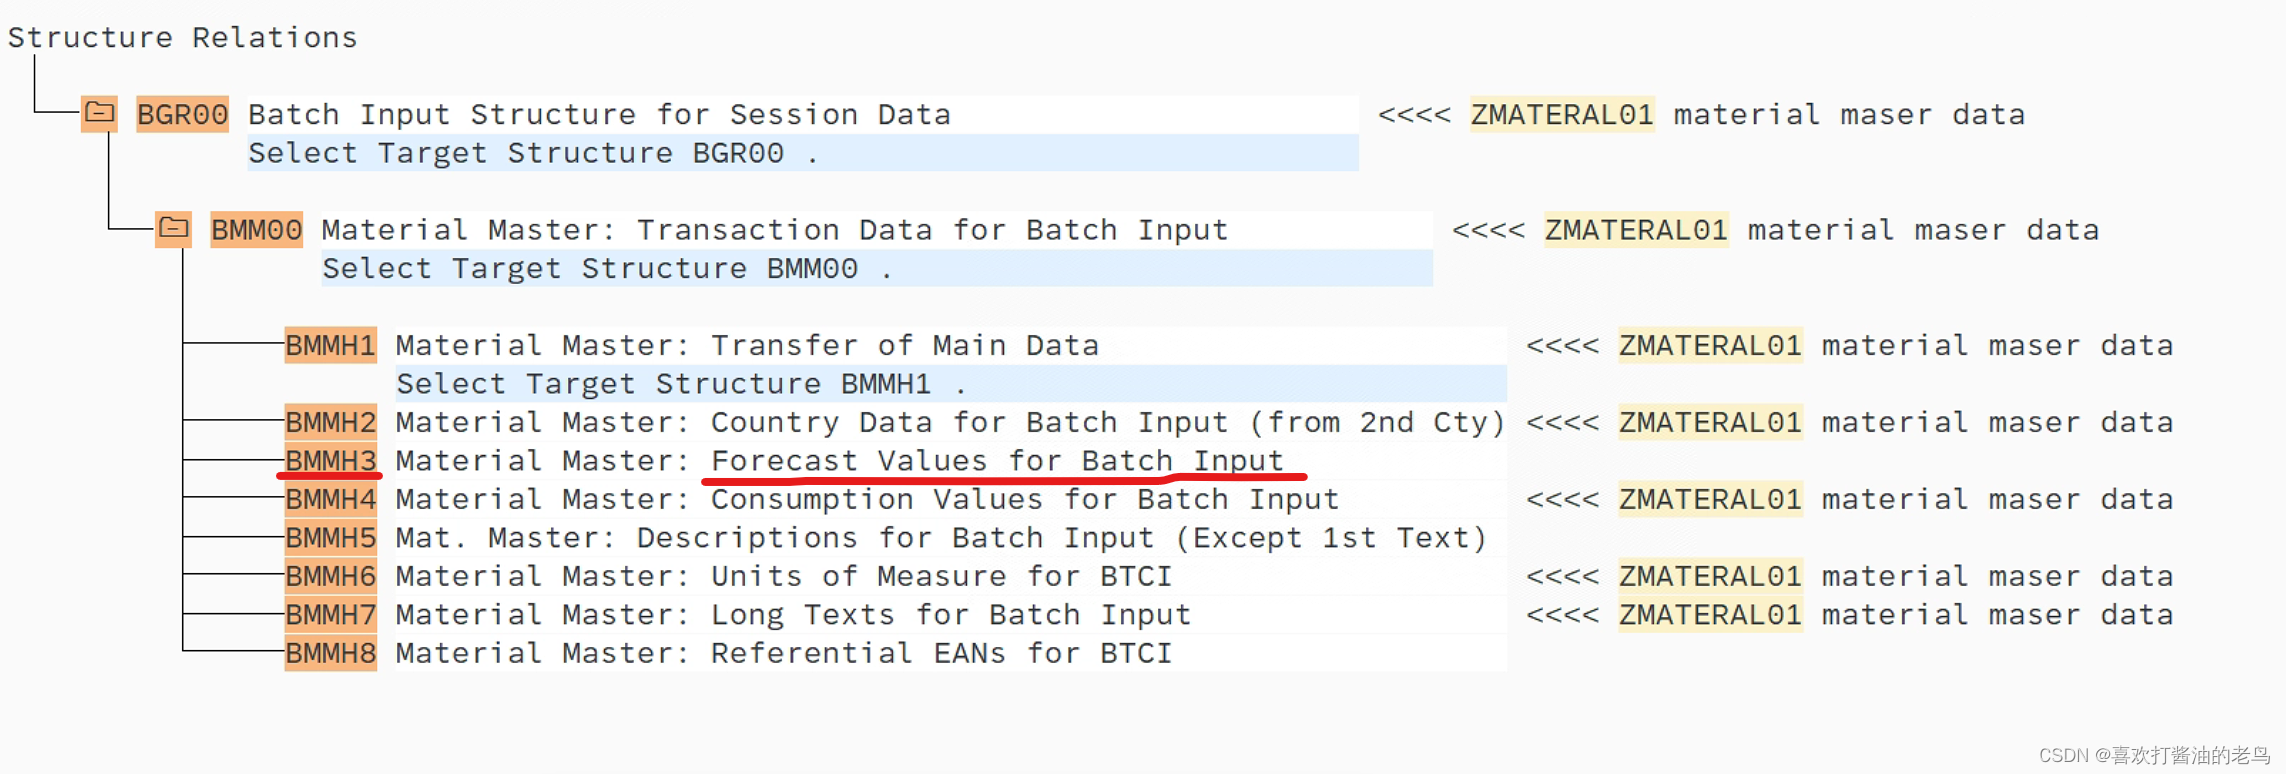Click the BMM00 folder icon

click(174, 229)
